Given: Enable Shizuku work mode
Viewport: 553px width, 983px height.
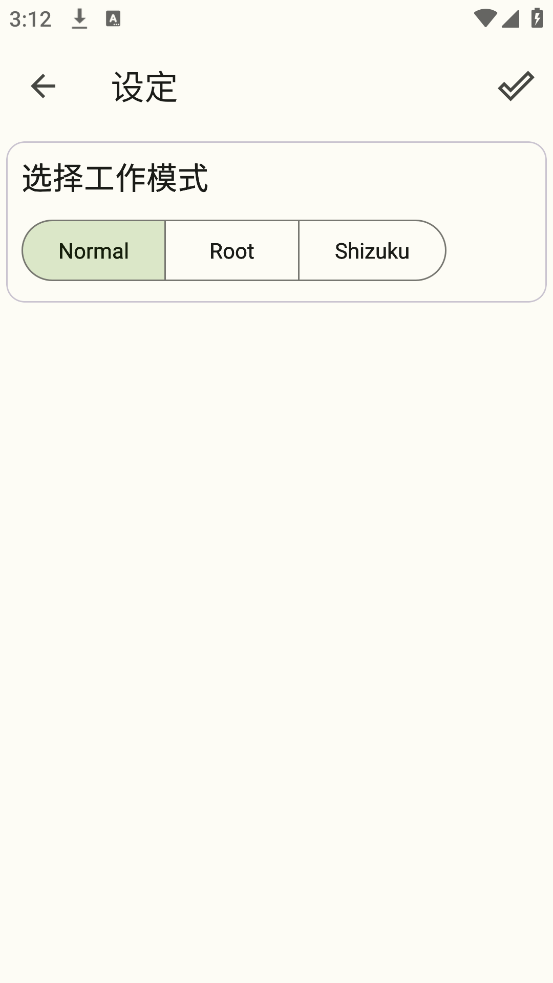Looking at the screenshot, I should (x=372, y=251).
